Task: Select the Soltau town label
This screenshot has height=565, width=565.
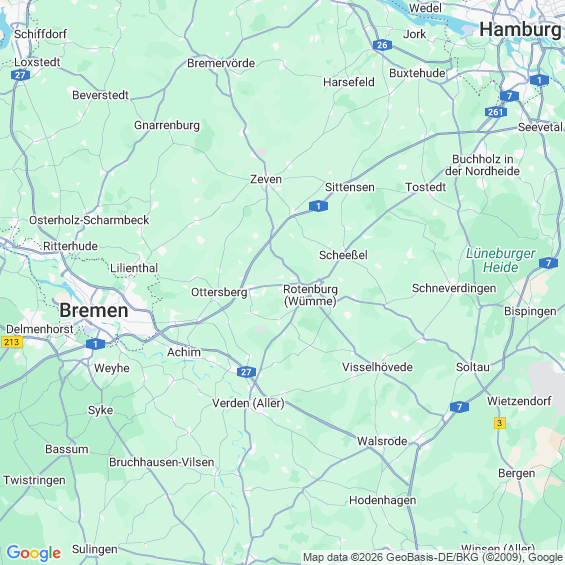Action: click(x=473, y=367)
